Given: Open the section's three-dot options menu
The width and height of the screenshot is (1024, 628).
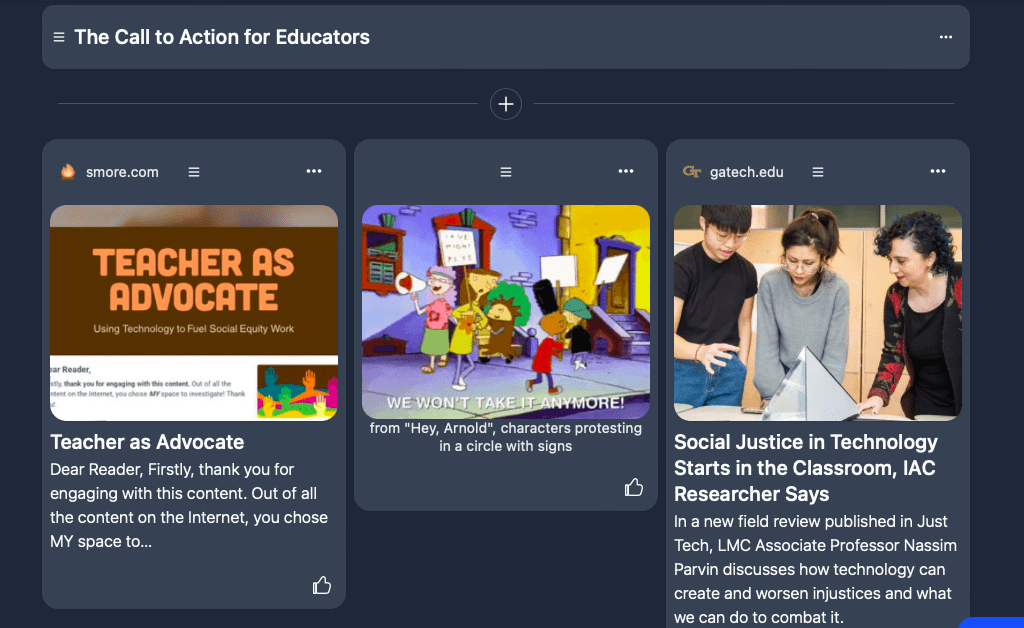Looking at the screenshot, I should click(x=945, y=37).
